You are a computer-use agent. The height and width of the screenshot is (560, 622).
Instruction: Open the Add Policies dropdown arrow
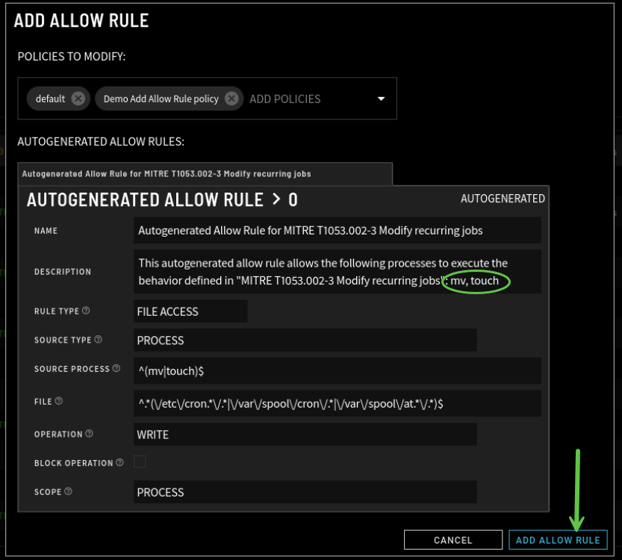point(381,98)
